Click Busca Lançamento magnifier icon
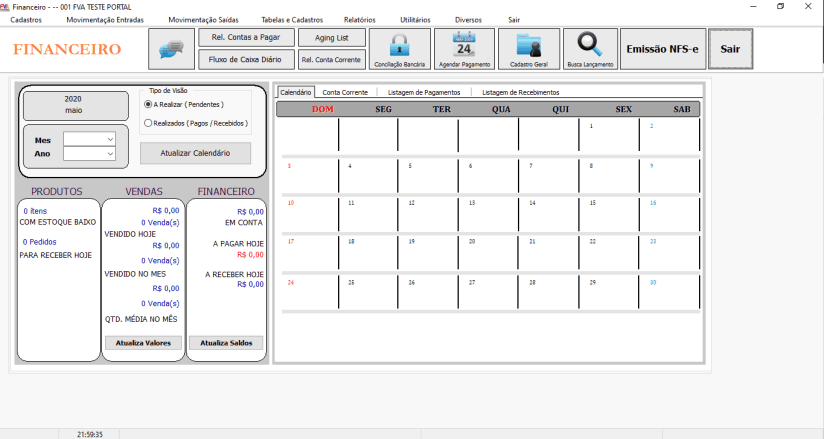824x439 pixels. click(590, 46)
